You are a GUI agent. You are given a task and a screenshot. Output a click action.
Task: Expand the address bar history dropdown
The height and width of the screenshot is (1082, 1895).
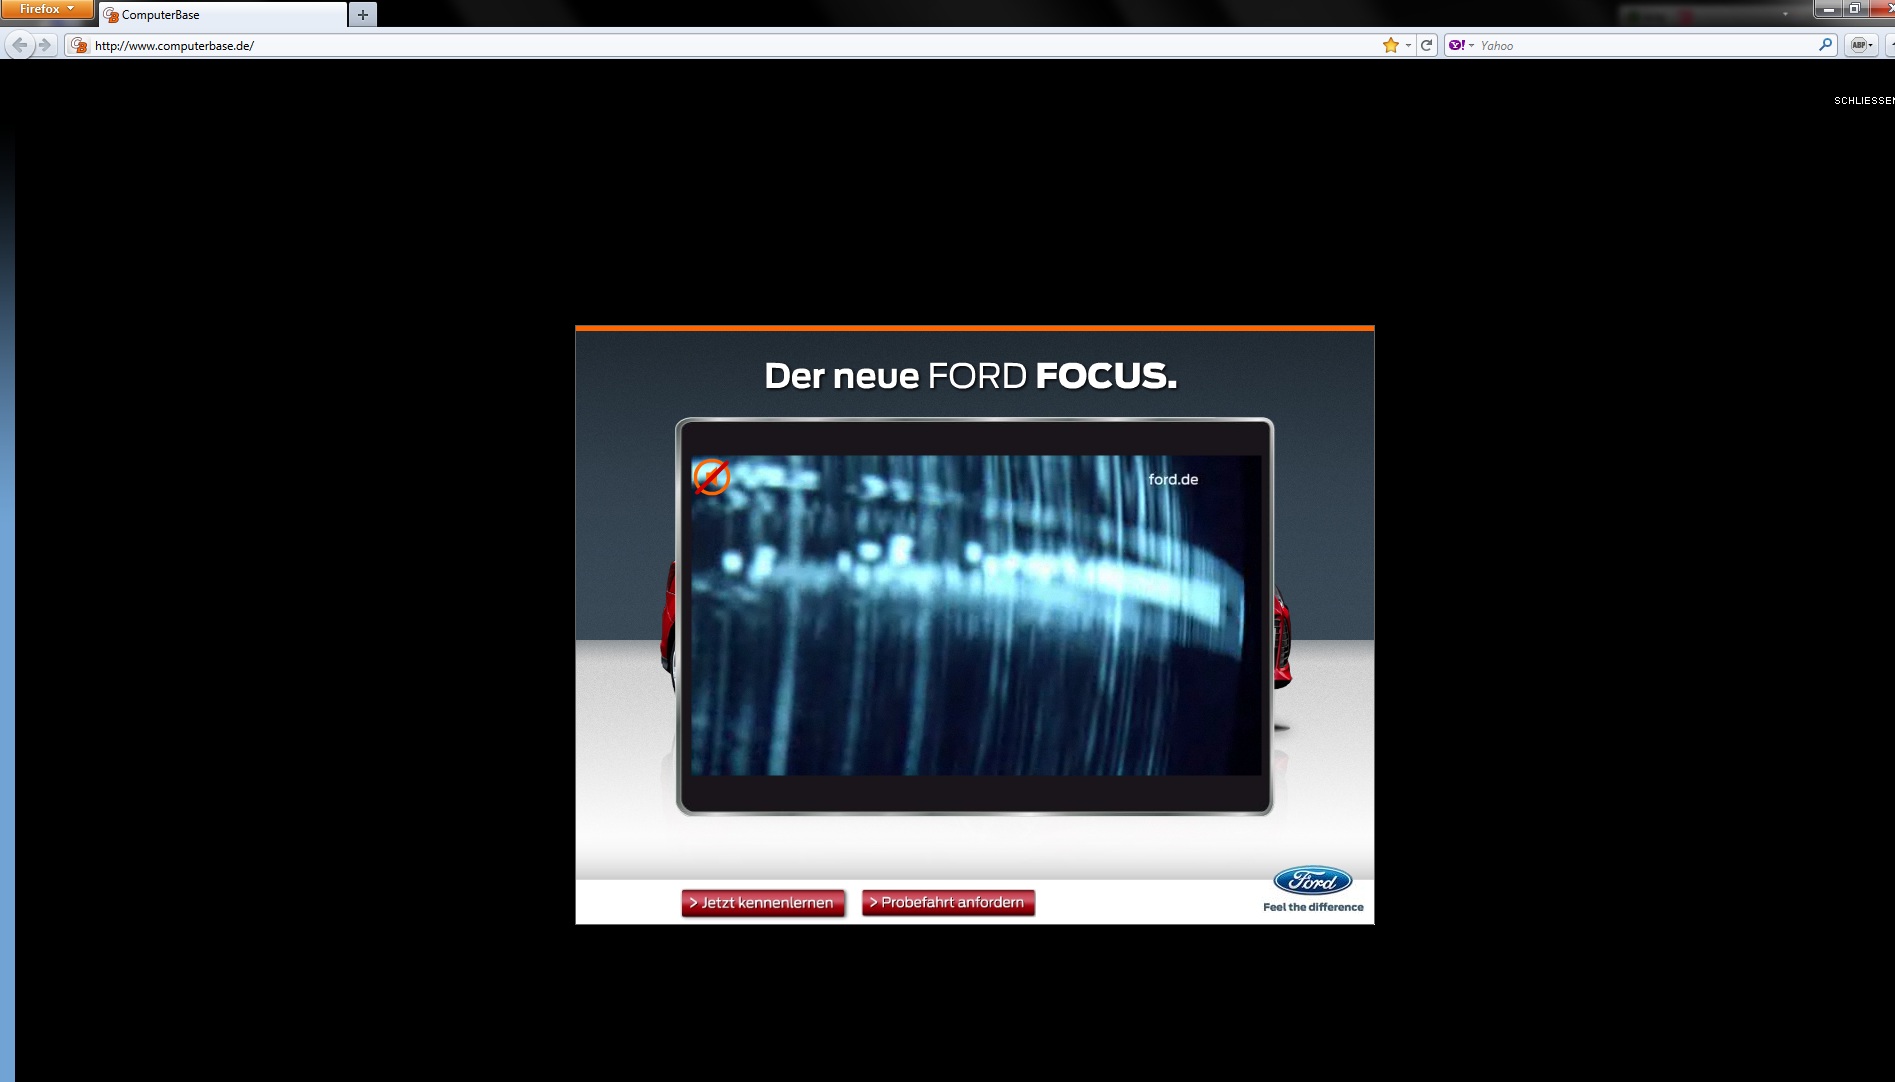pos(1408,45)
